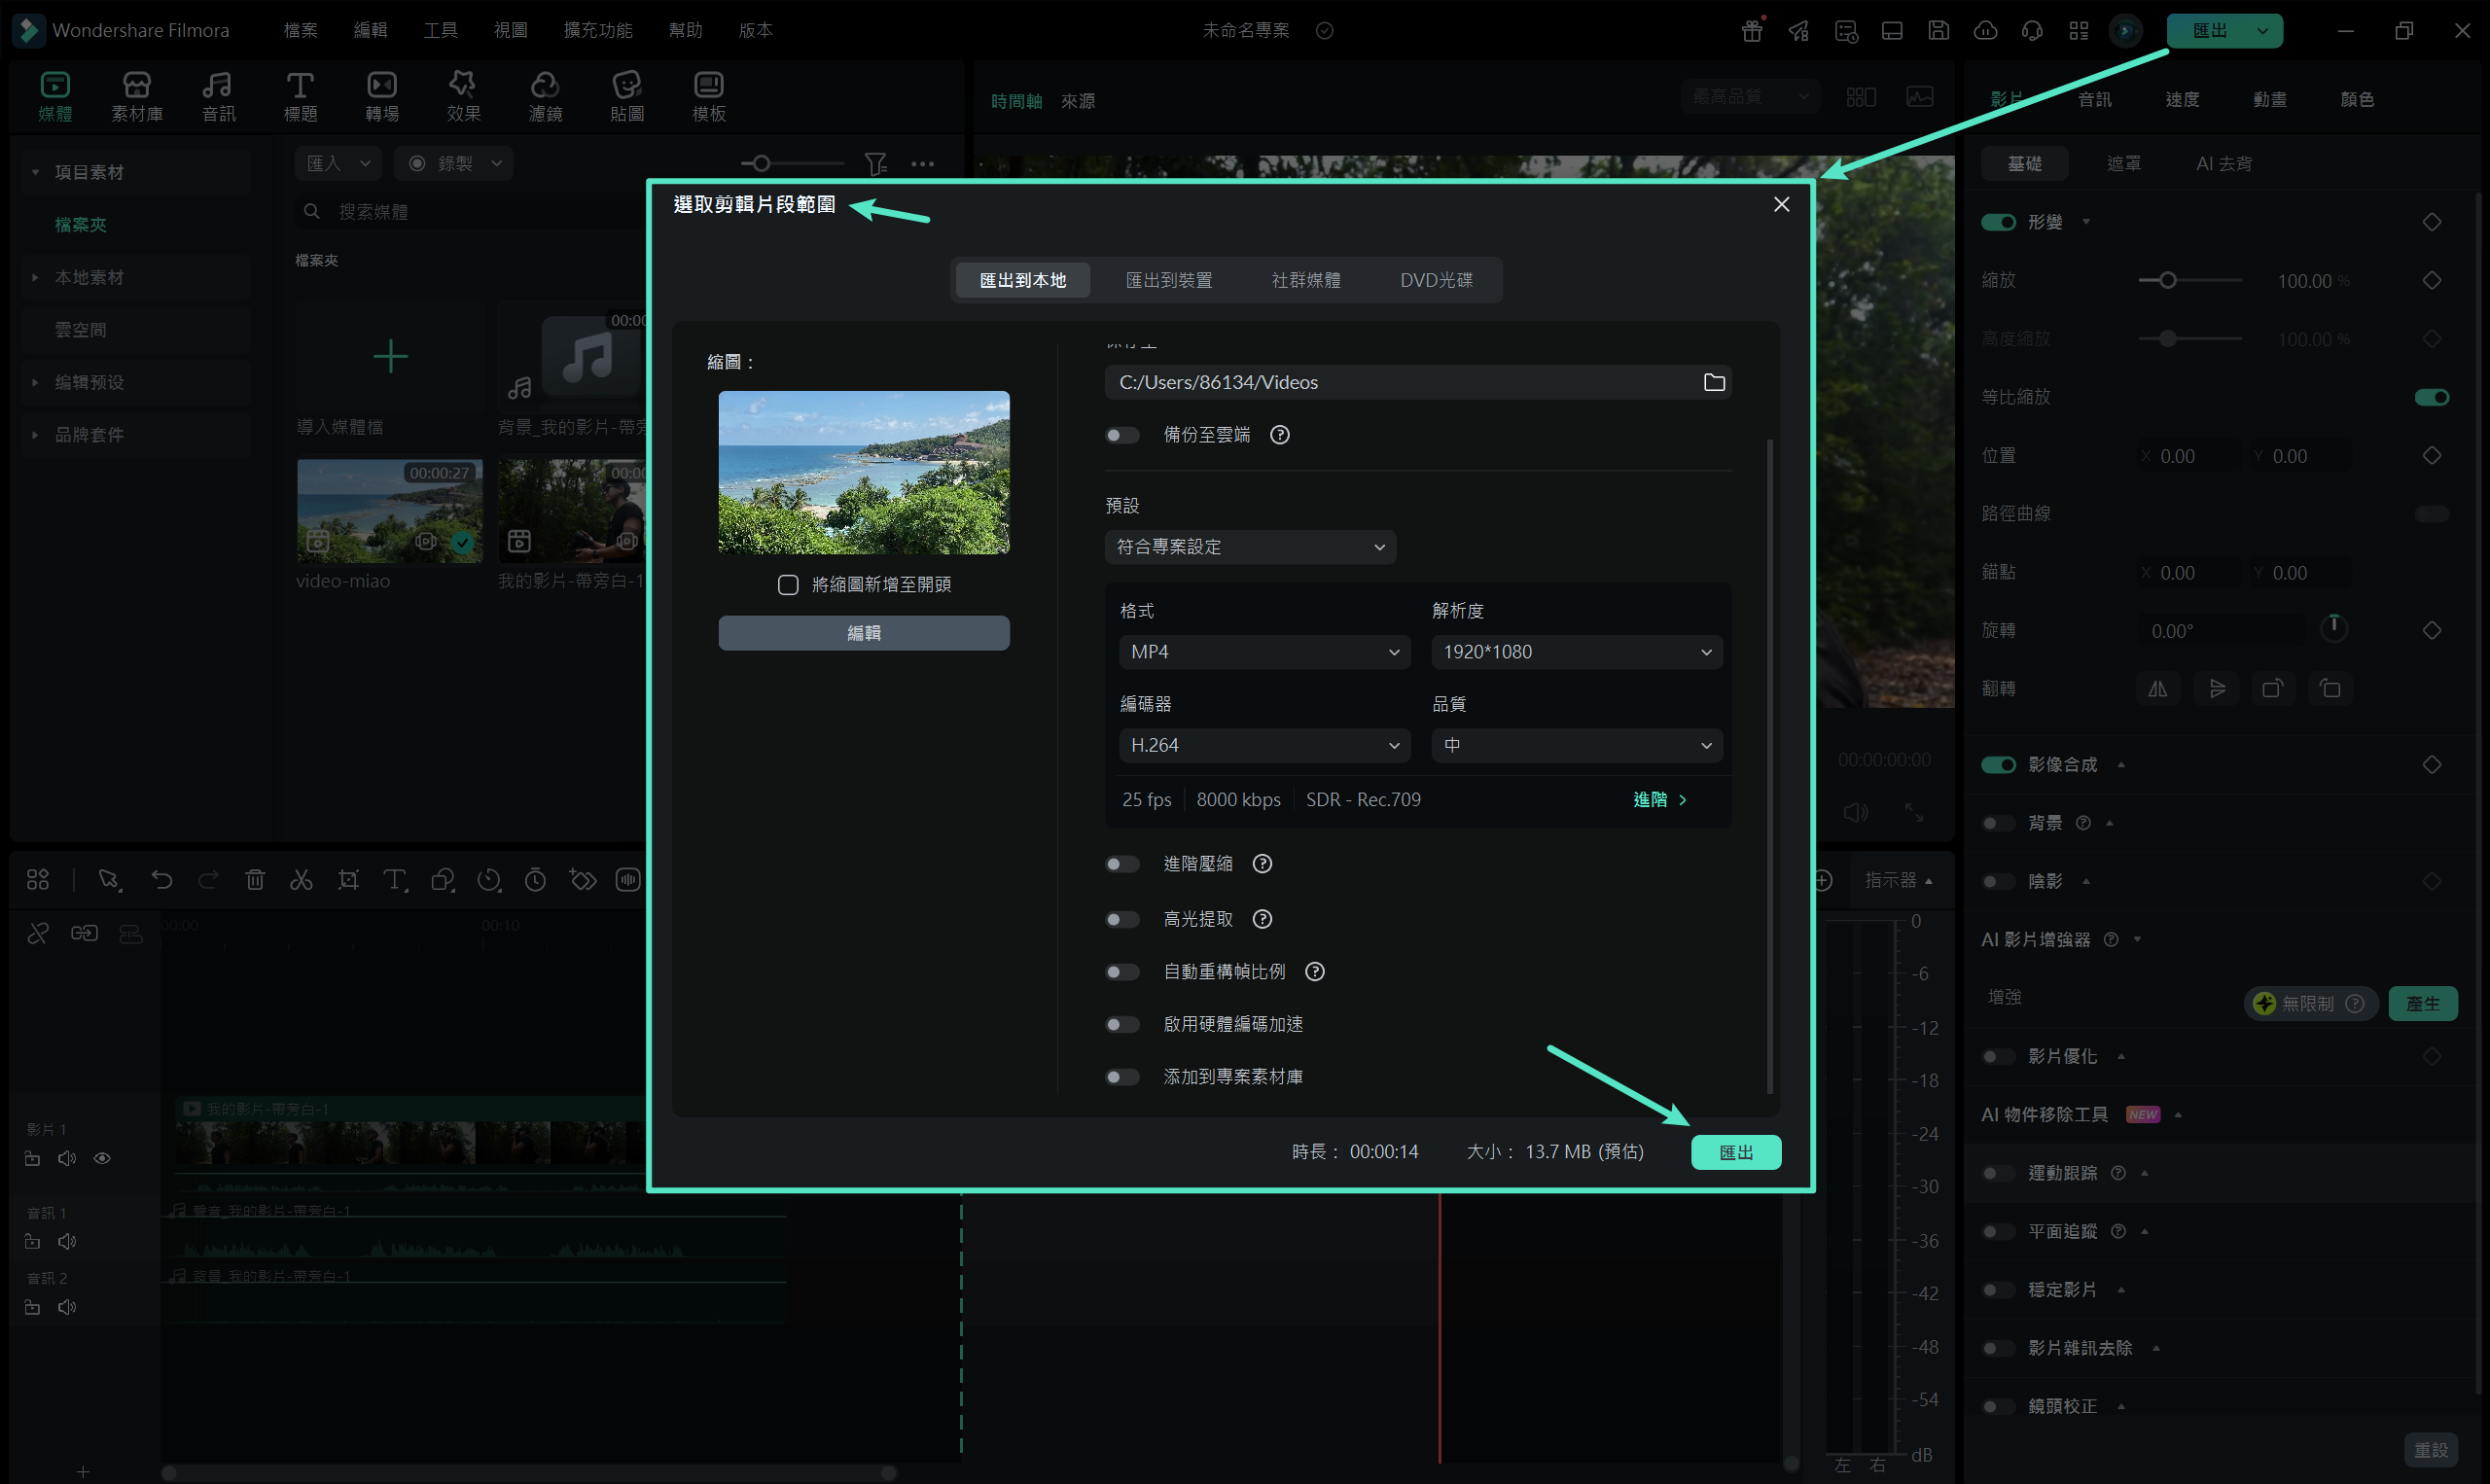Click the delete trash icon in timeline toolbar

[x=255, y=880]
